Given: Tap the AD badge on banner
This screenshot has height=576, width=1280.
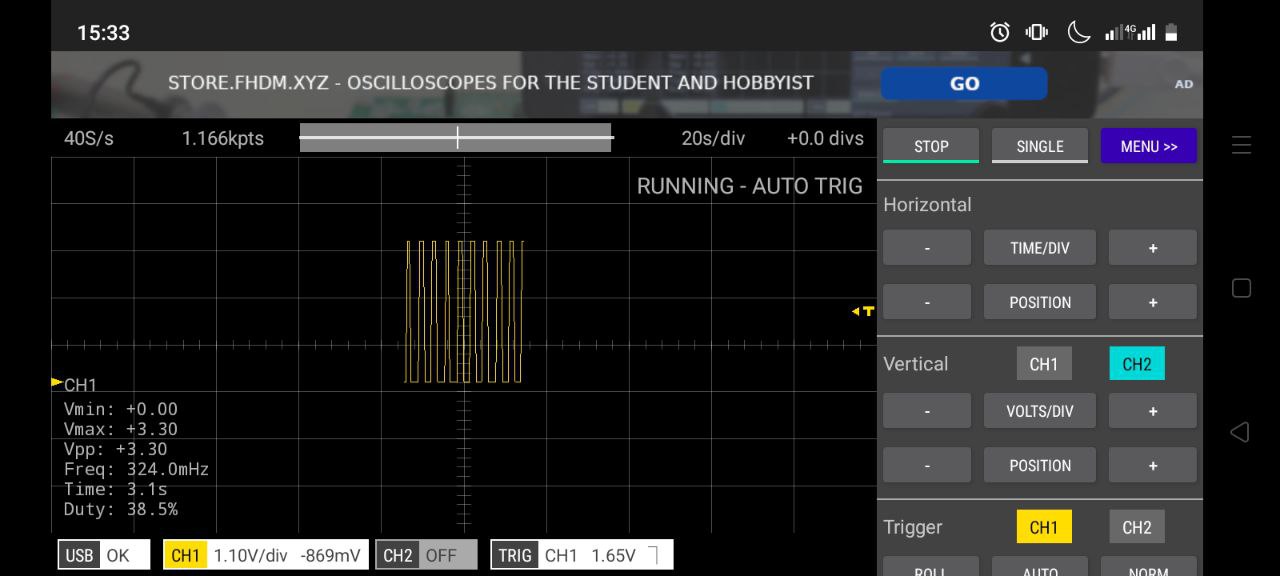Looking at the screenshot, I should [x=1183, y=84].
